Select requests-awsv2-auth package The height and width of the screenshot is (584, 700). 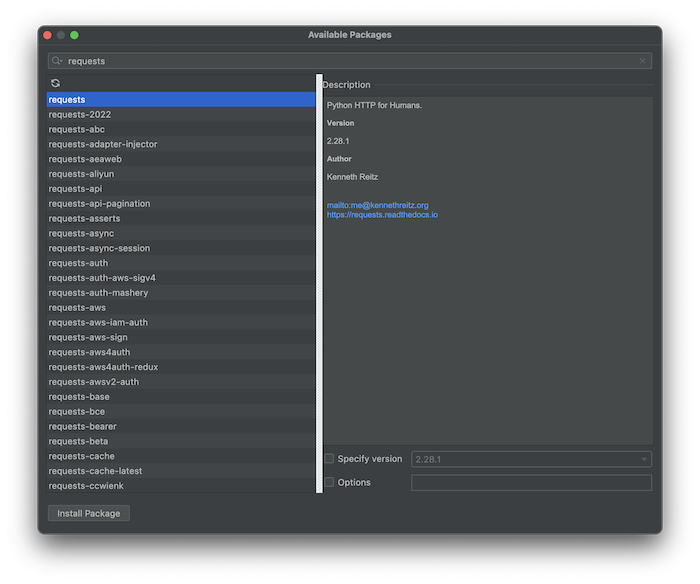(181, 382)
